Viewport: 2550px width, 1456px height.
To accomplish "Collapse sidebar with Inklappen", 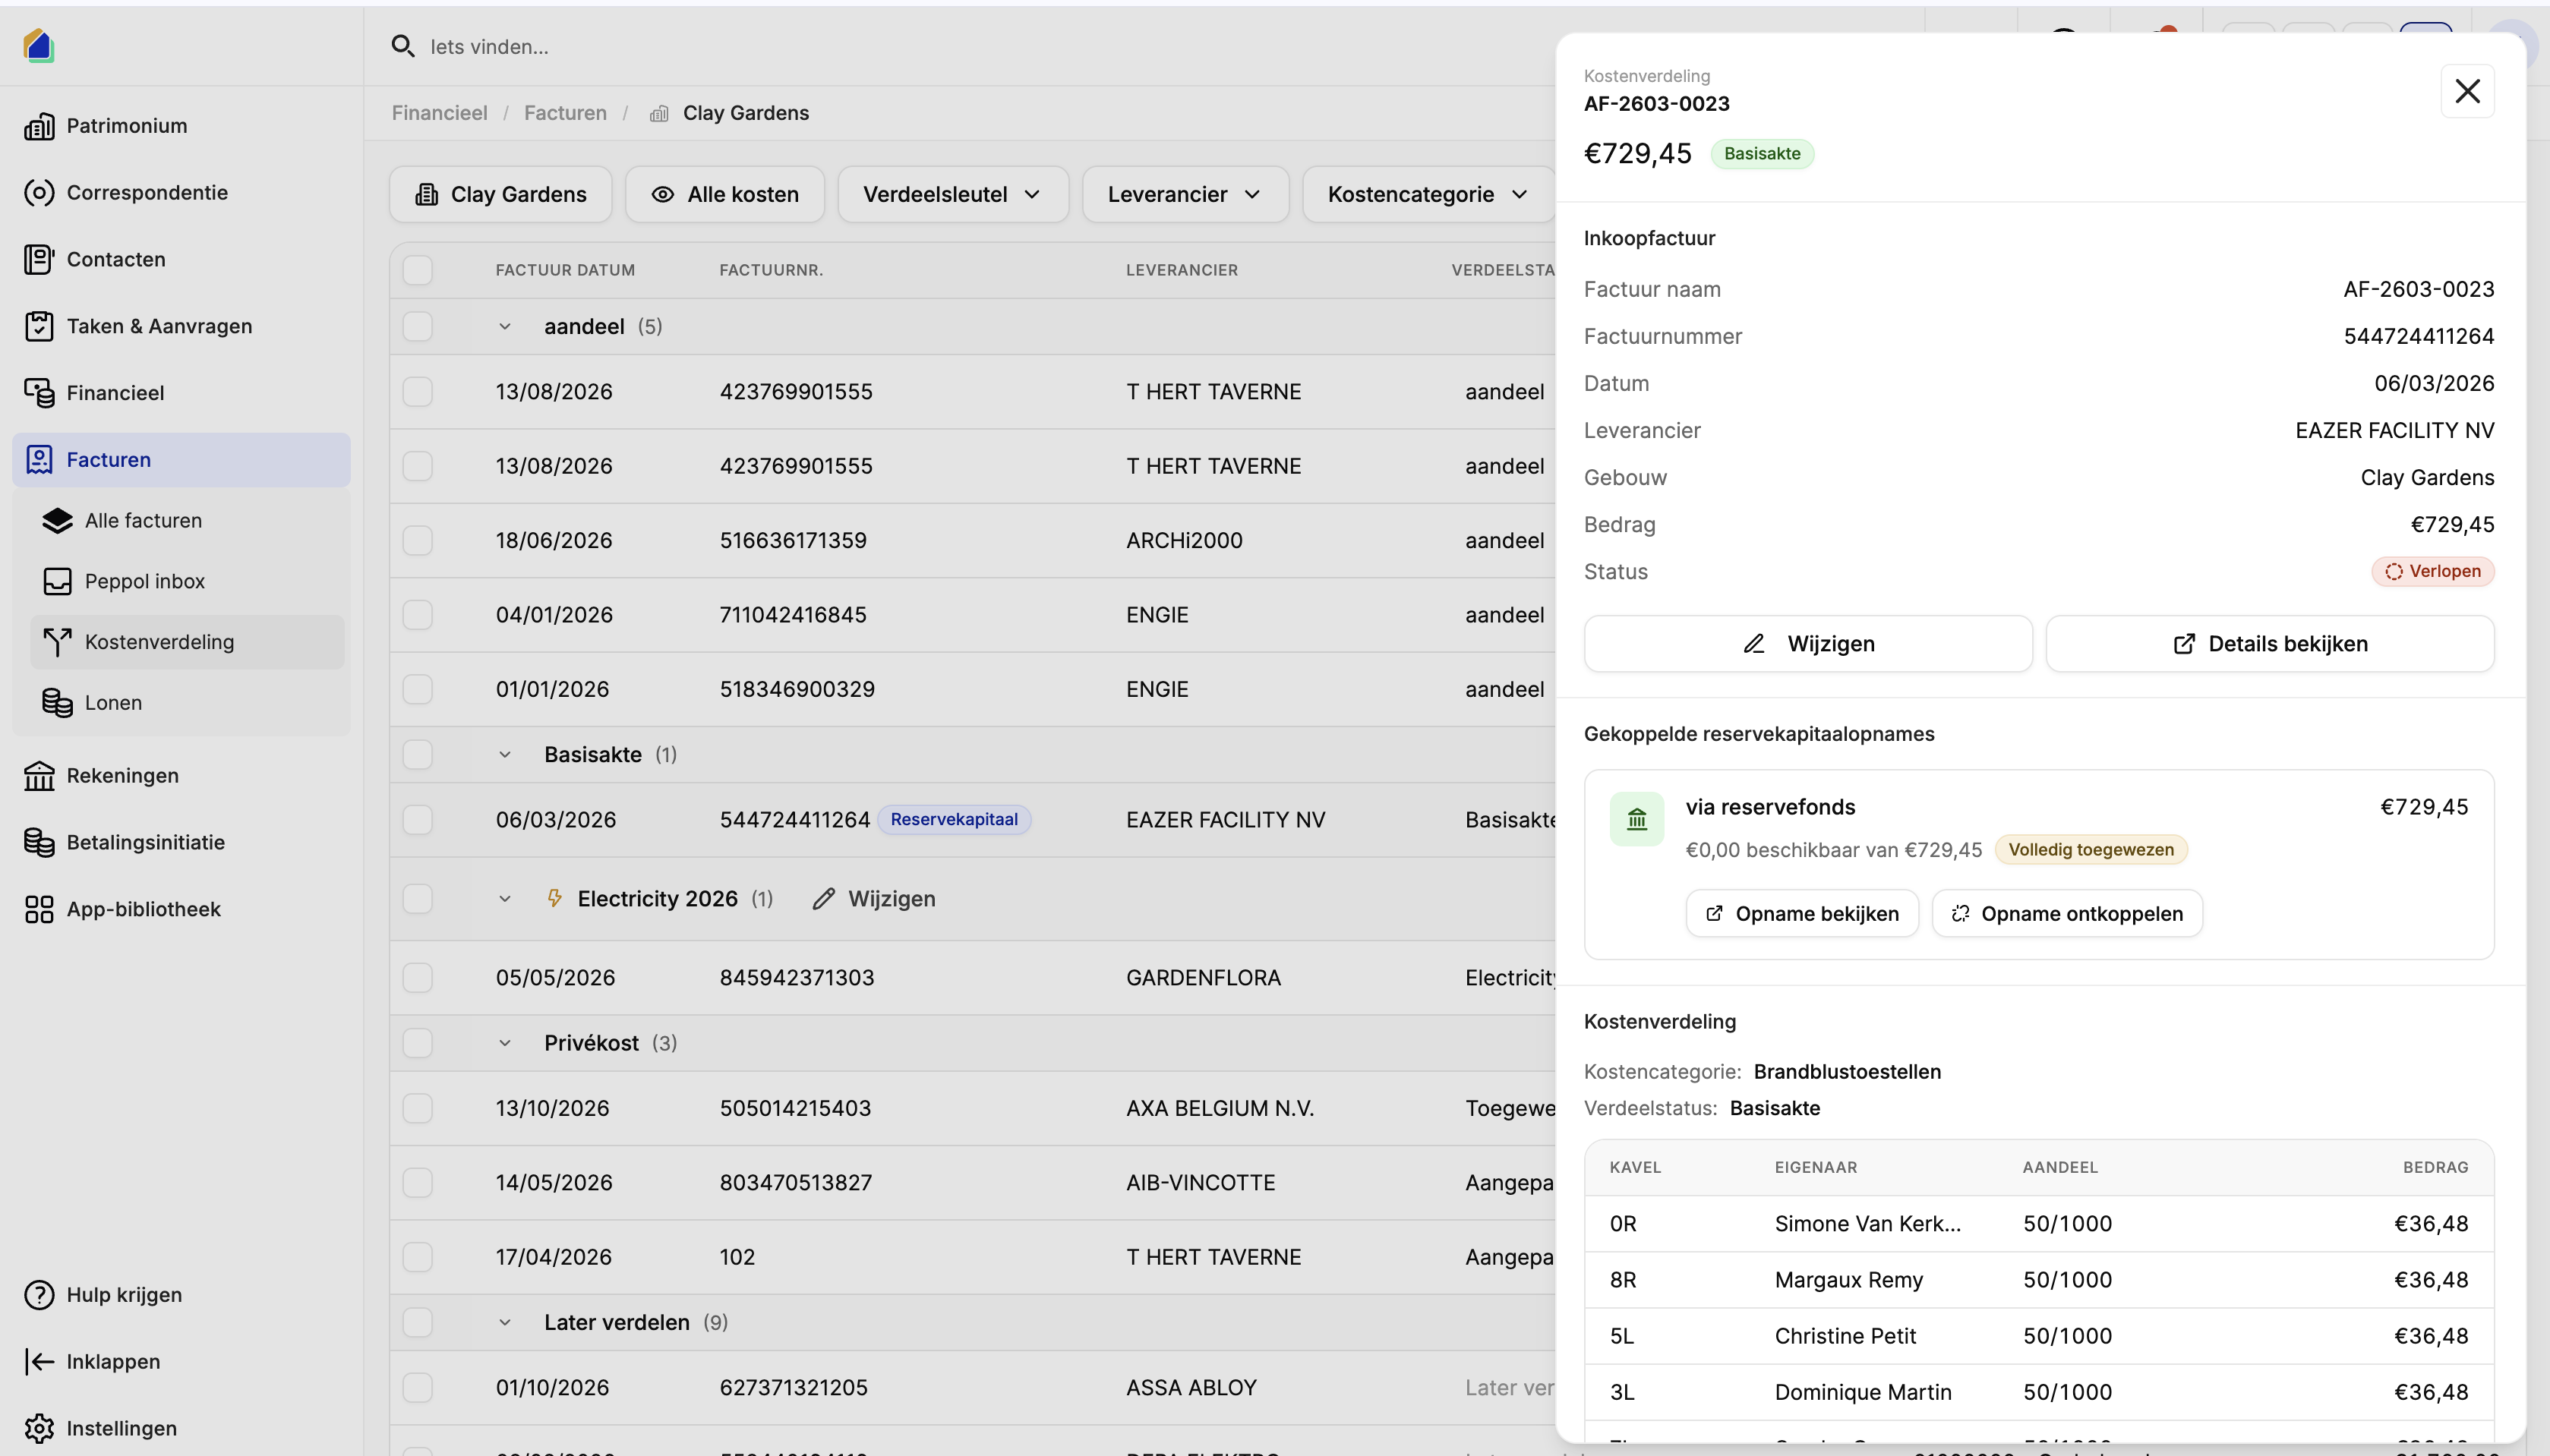I will click(181, 1362).
